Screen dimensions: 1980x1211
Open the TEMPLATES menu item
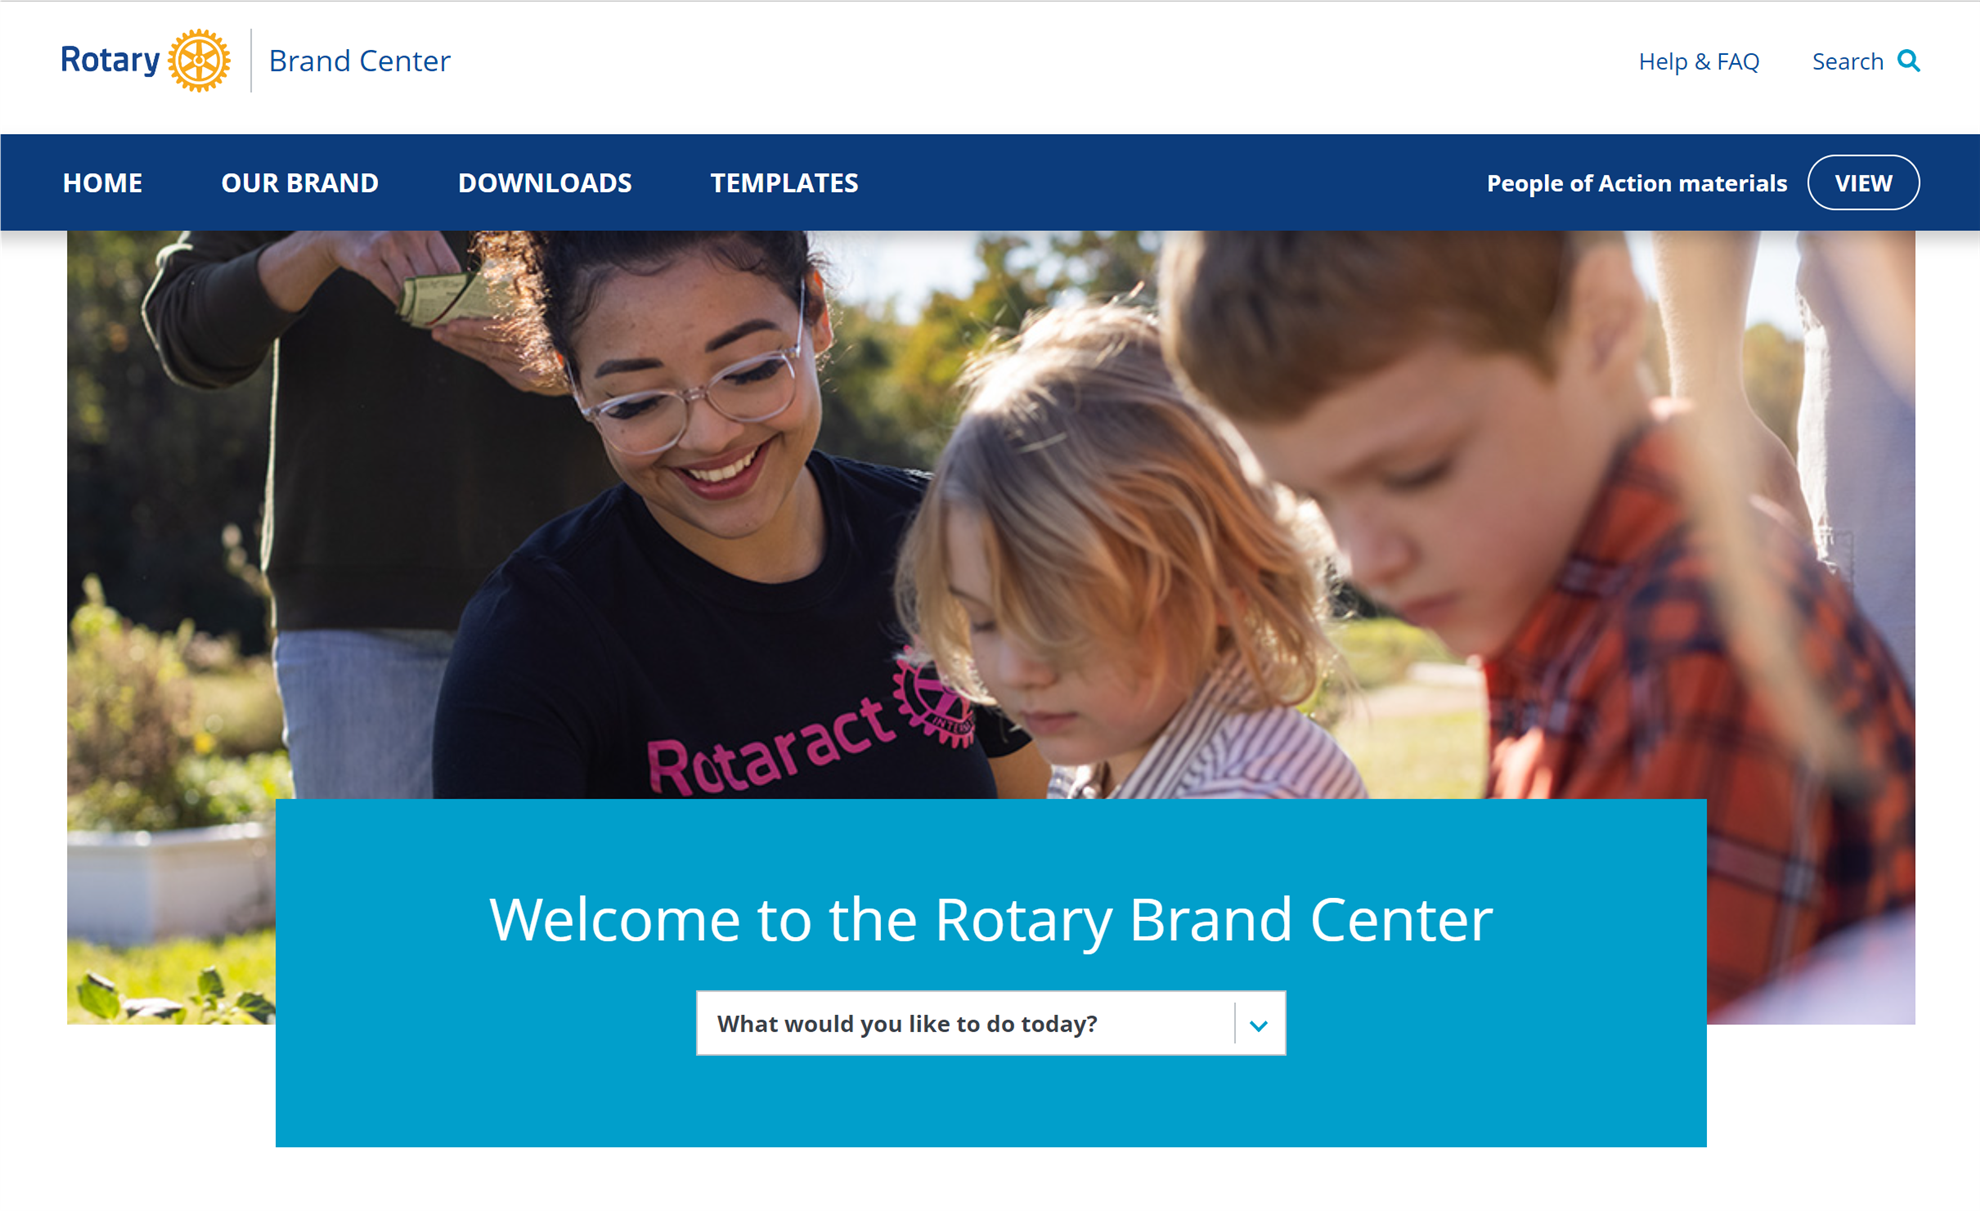tap(784, 183)
